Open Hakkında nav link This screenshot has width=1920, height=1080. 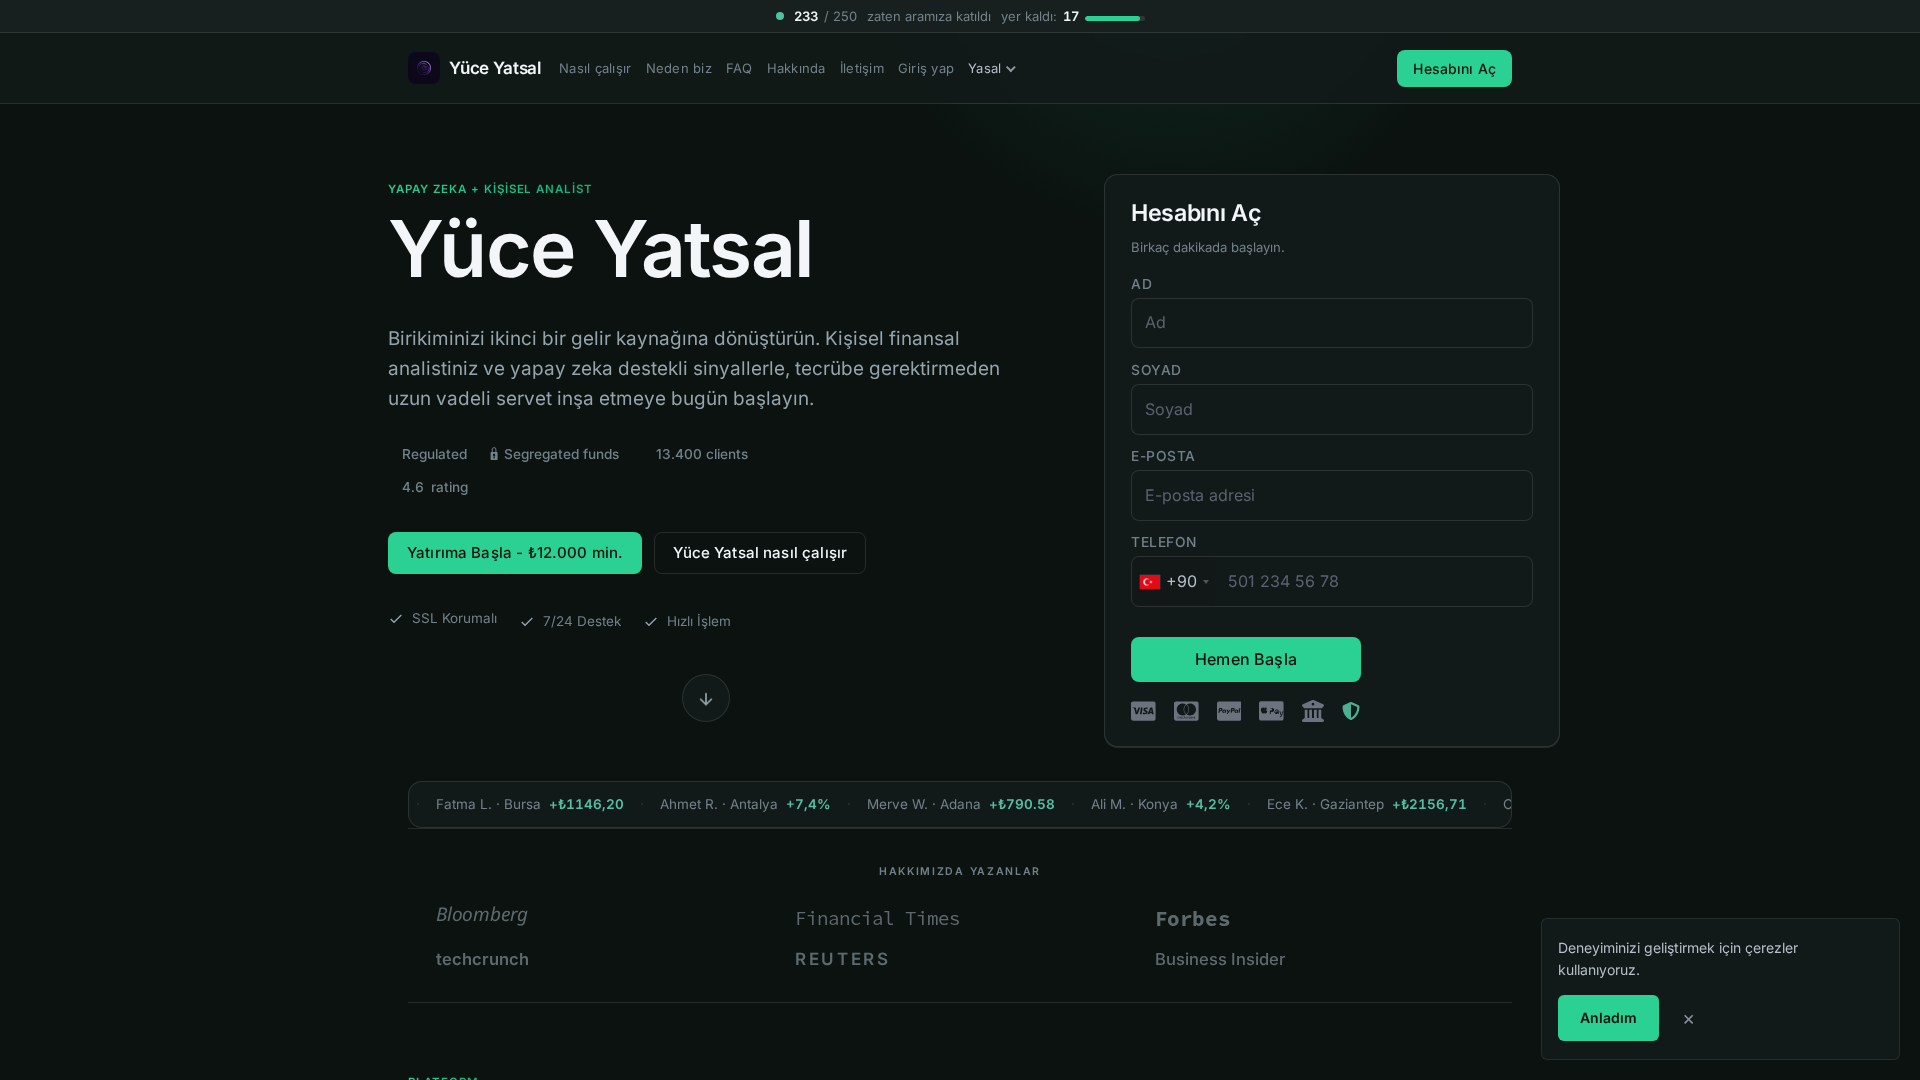point(796,68)
